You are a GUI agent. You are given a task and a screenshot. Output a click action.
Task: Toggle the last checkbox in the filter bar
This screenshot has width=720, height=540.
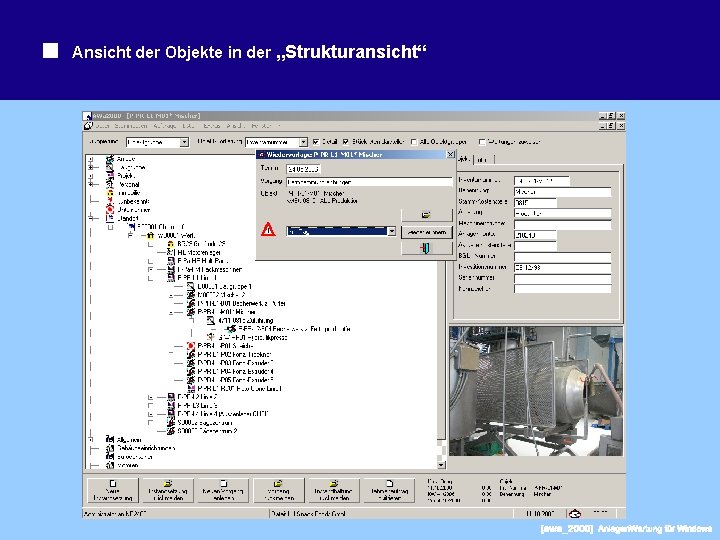tap(482, 142)
